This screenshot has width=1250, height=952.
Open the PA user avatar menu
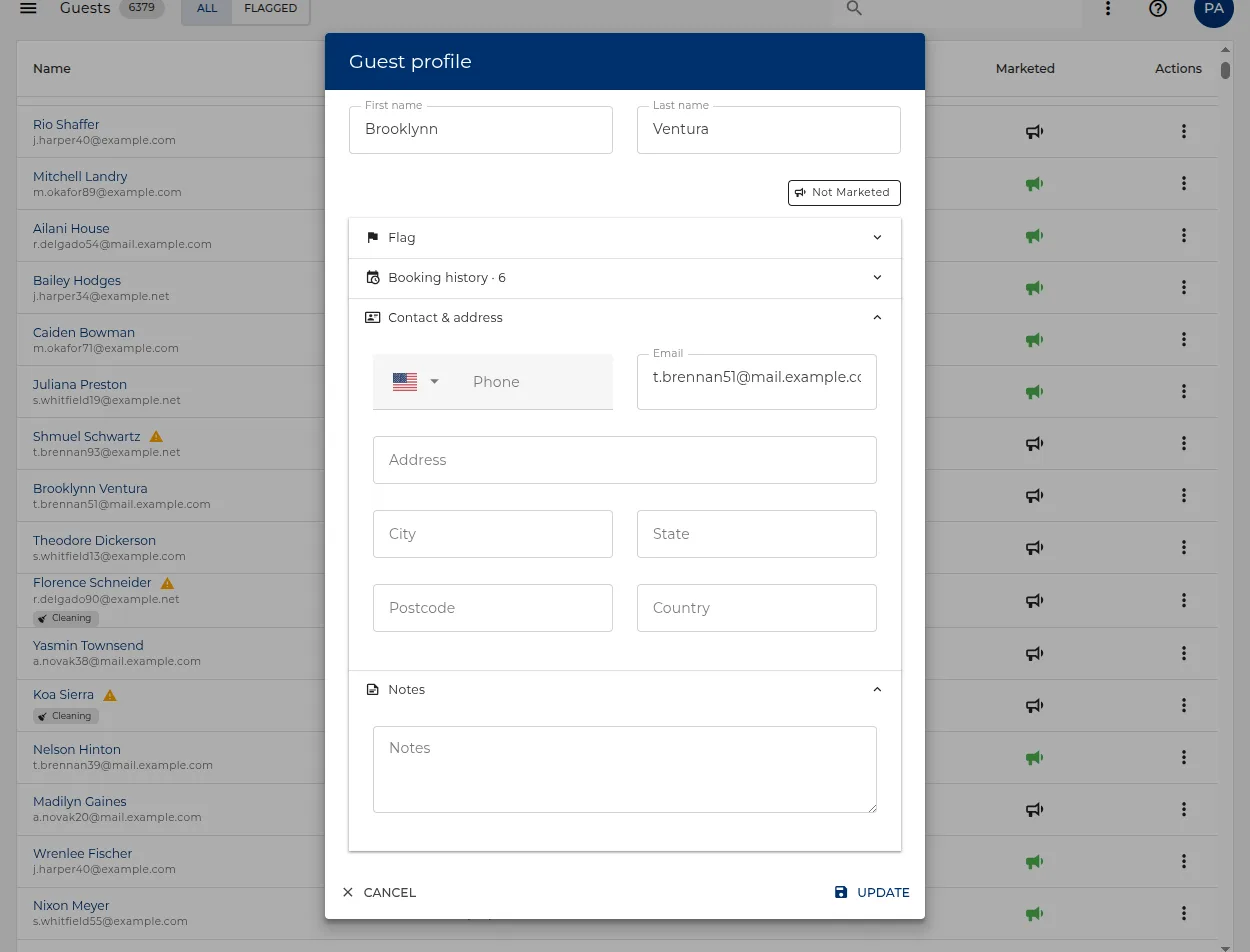point(1214,9)
